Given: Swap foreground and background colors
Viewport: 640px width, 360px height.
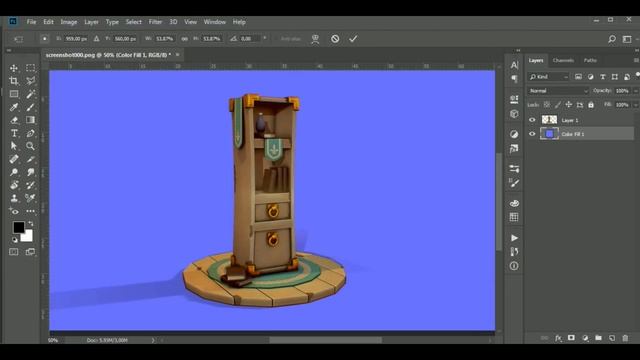Looking at the screenshot, I should pyautogui.click(x=31, y=224).
